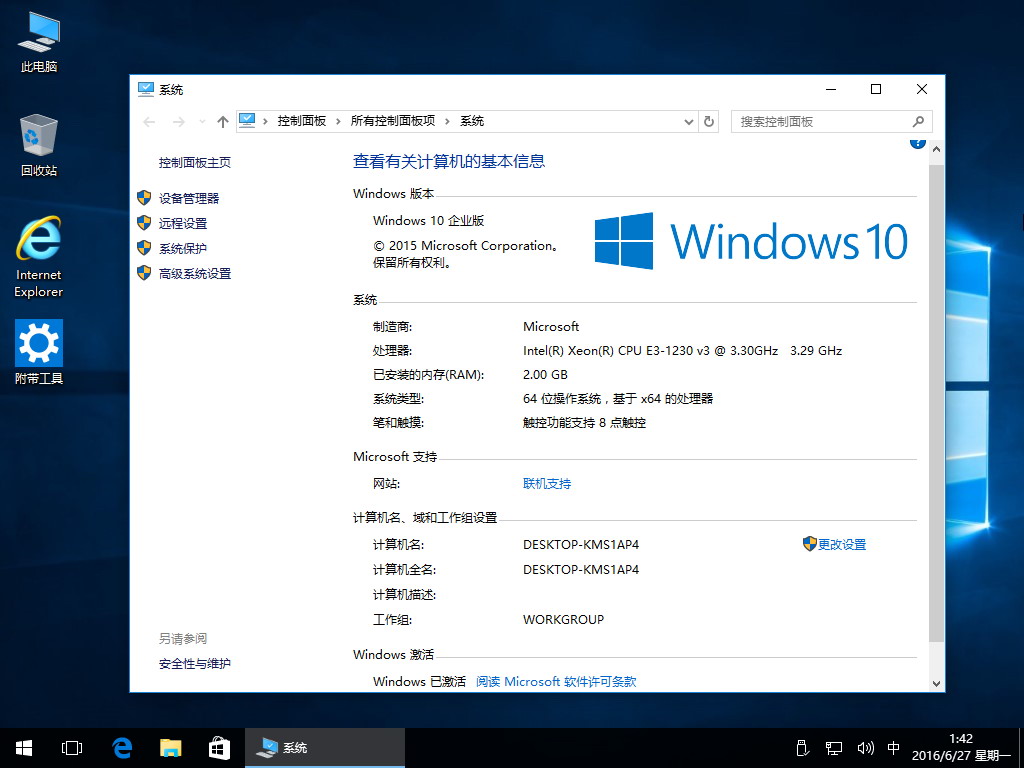
Task: Select the text 'Windows 10 企业版'
Action: pyautogui.click(x=428, y=221)
